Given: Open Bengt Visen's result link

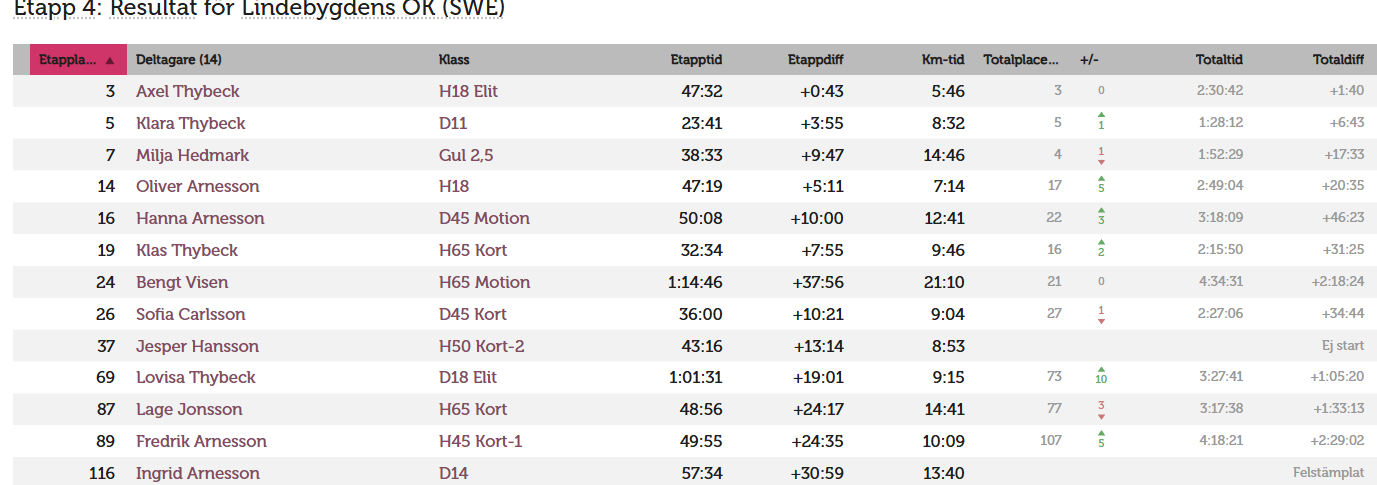Looking at the screenshot, I should 182,282.
